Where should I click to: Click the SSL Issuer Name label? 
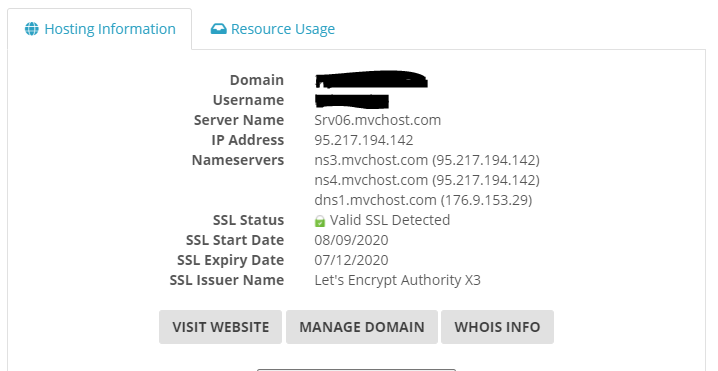227,280
